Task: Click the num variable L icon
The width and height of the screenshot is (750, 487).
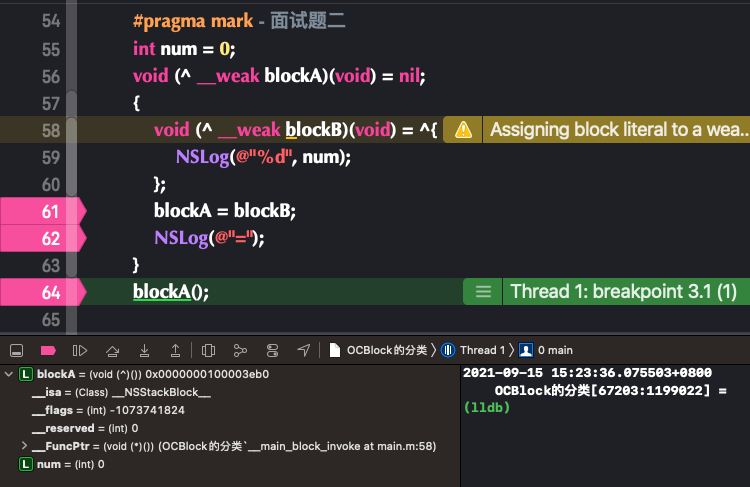Action: tap(26, 464)
